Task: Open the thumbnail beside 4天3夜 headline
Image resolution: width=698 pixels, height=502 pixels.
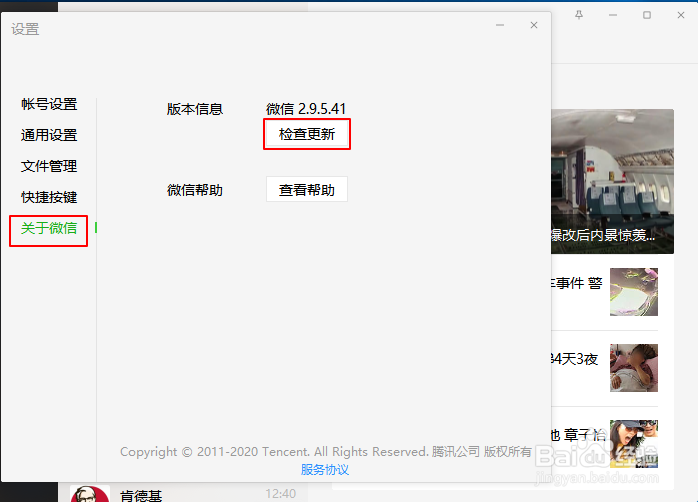Action: 633,368
